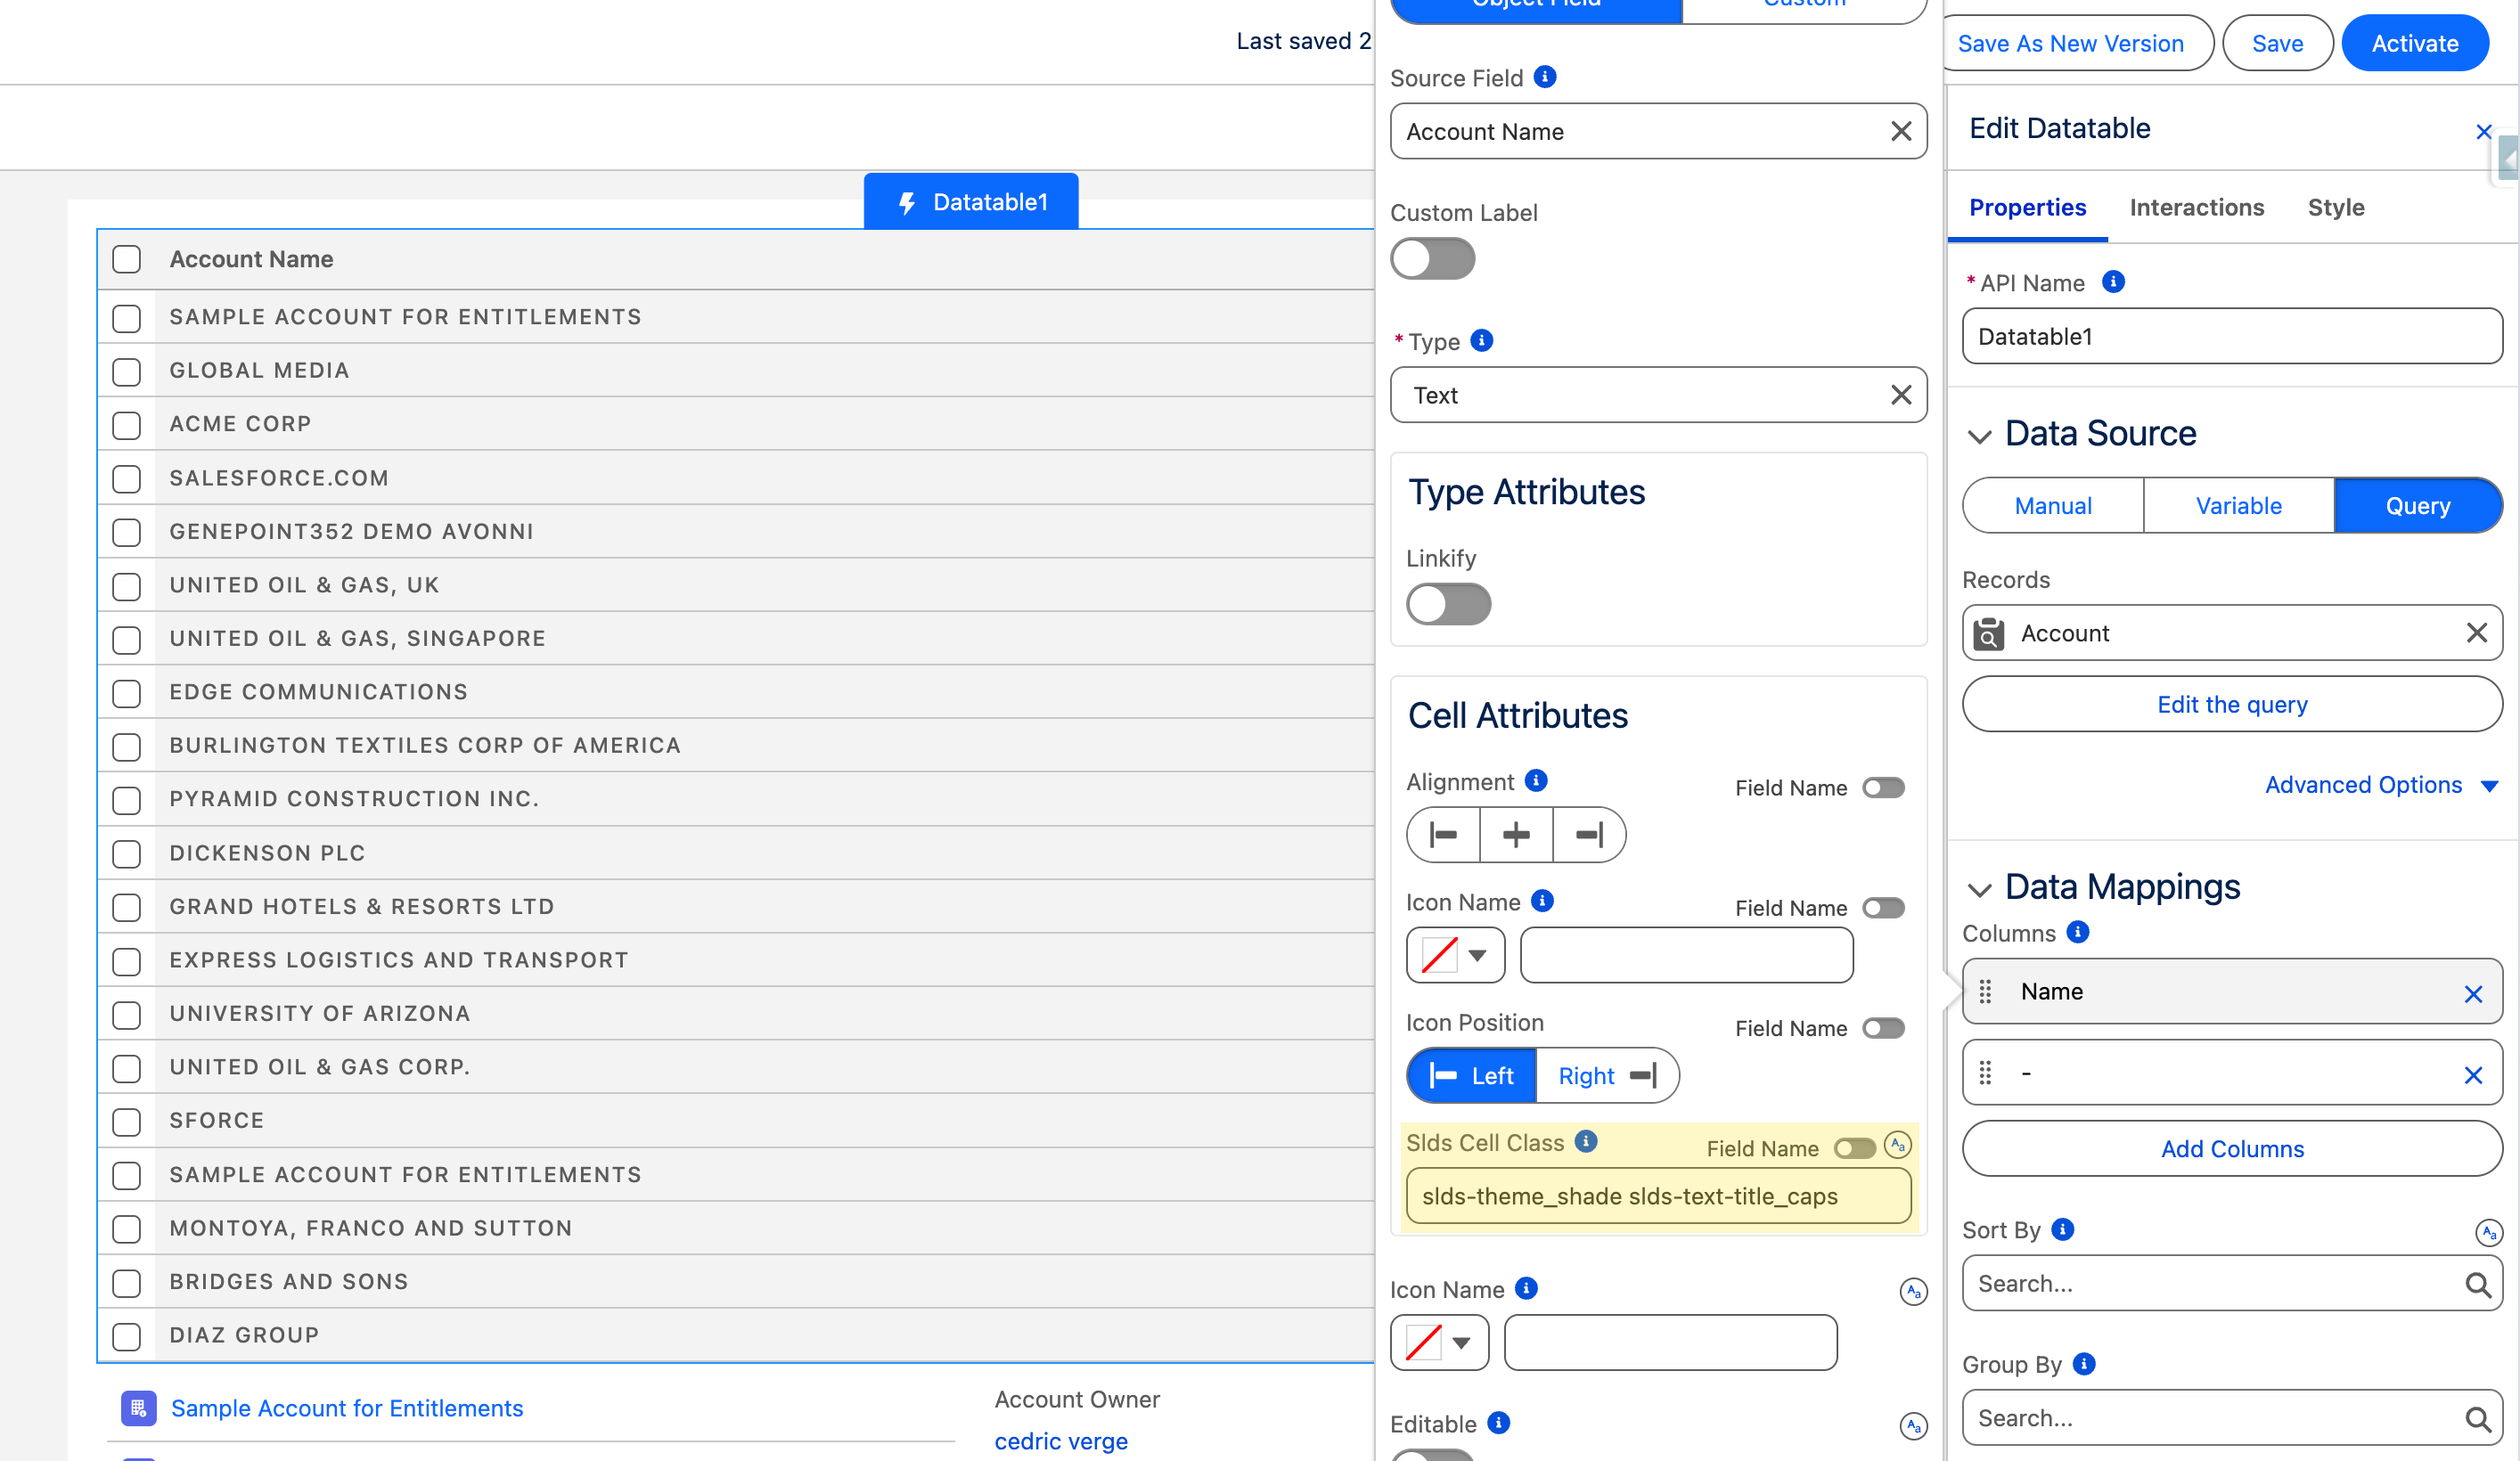This screenshot has width=2520, height=1461.
Task: Switch to the Style tab
Action: point(2335,207)
